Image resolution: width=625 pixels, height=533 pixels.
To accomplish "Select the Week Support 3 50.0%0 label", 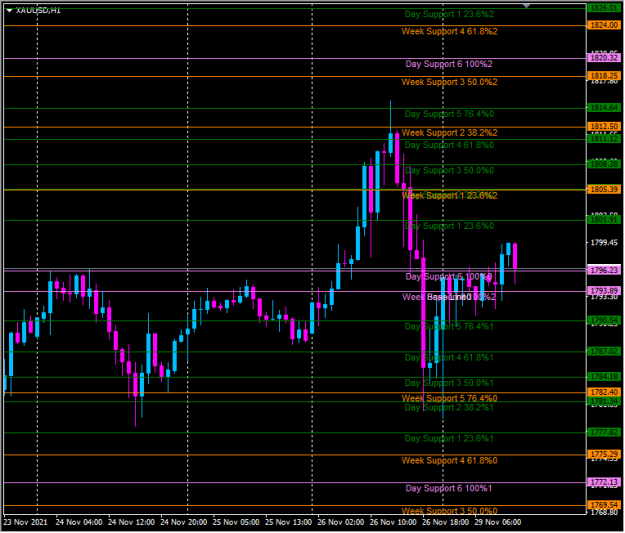I will point(449,511).
